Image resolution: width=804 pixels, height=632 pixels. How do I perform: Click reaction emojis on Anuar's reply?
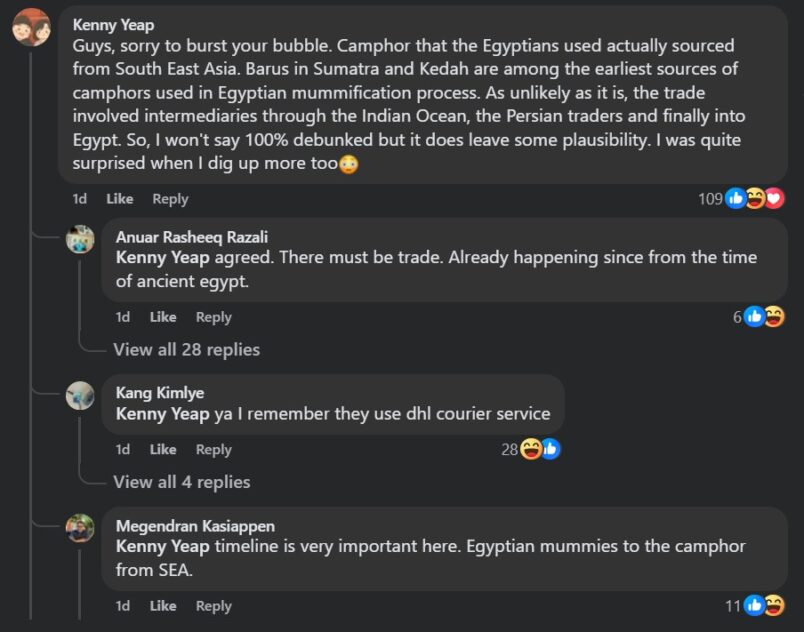coord(764,317)
